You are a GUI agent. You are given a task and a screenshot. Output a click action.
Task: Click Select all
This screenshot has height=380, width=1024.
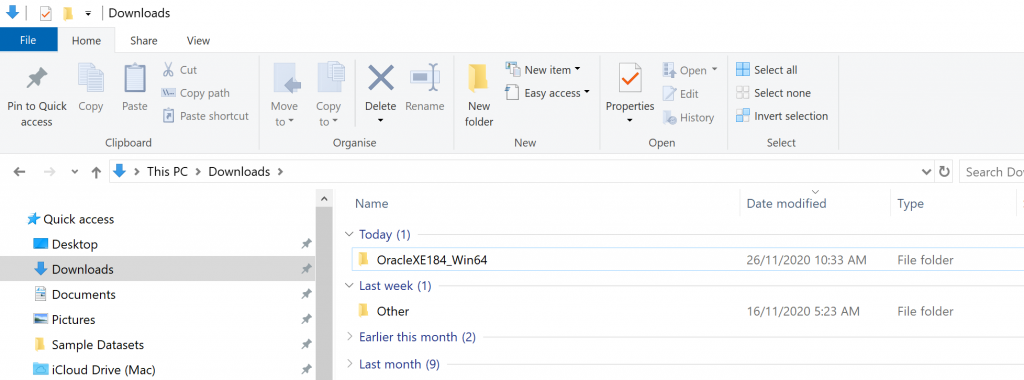click(767, 70)
